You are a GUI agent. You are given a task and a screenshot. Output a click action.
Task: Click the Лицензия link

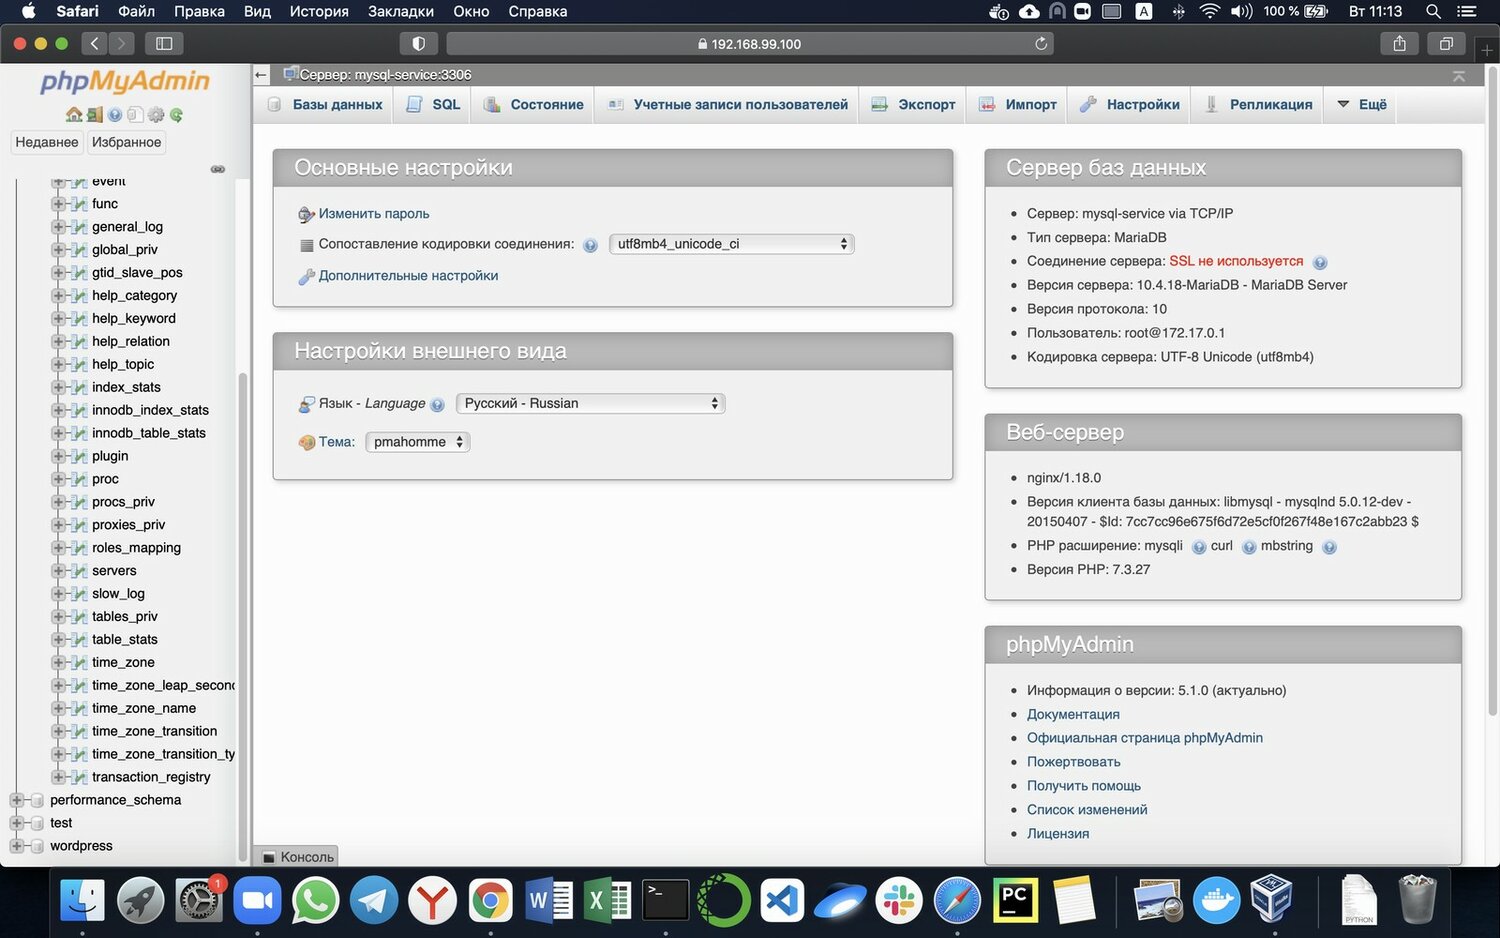click(x=1058, y=834)
